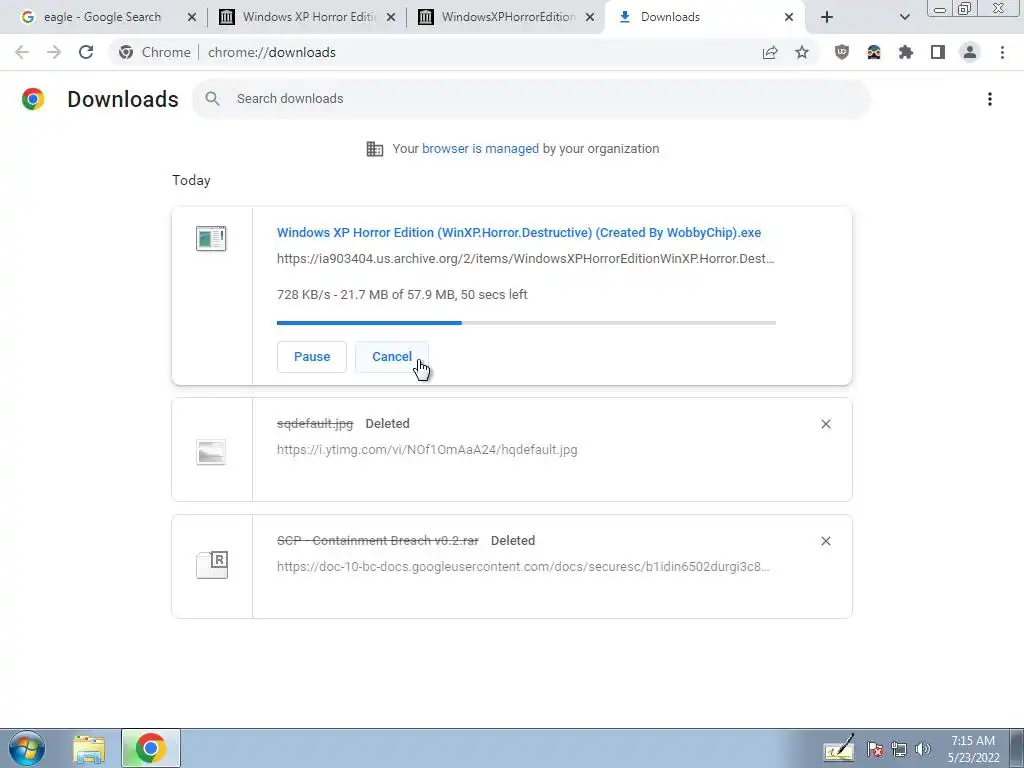The height and width of the screenshot is (768, 1024).
Task: Click the Search downloads field
Action: (532, 99)
